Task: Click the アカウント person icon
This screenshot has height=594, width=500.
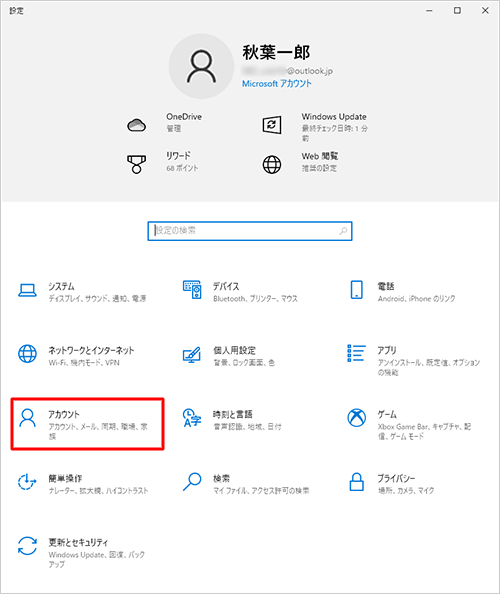Action: tap(27, 418)
